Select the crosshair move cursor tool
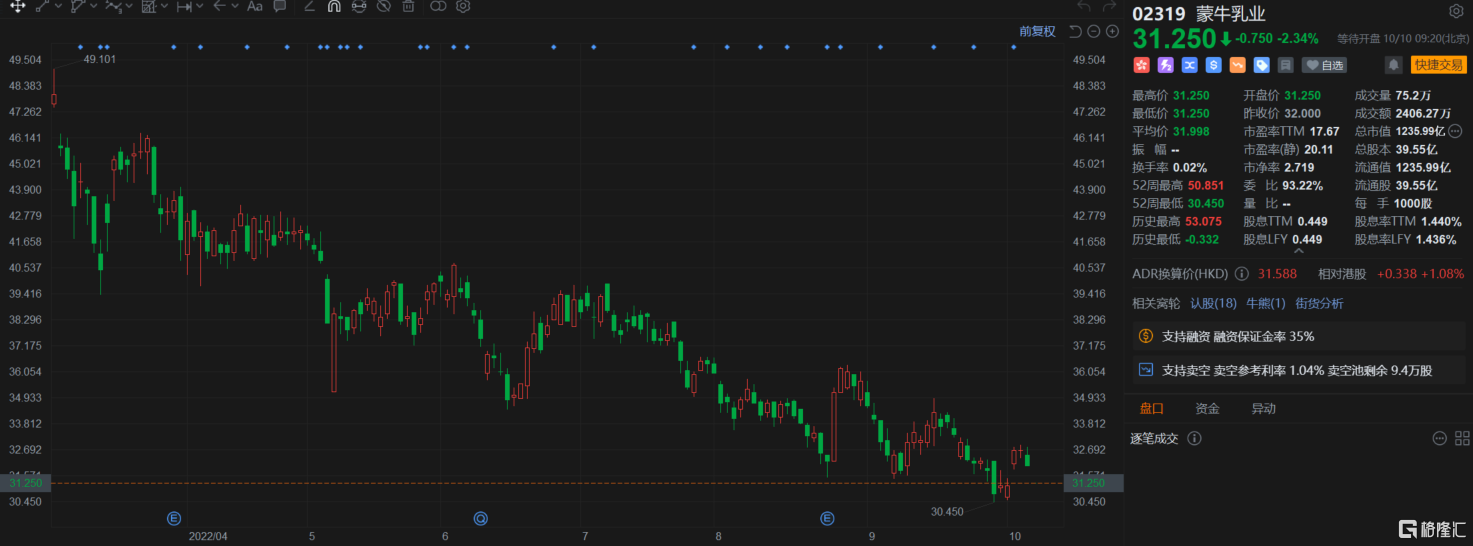 [17, 6]
